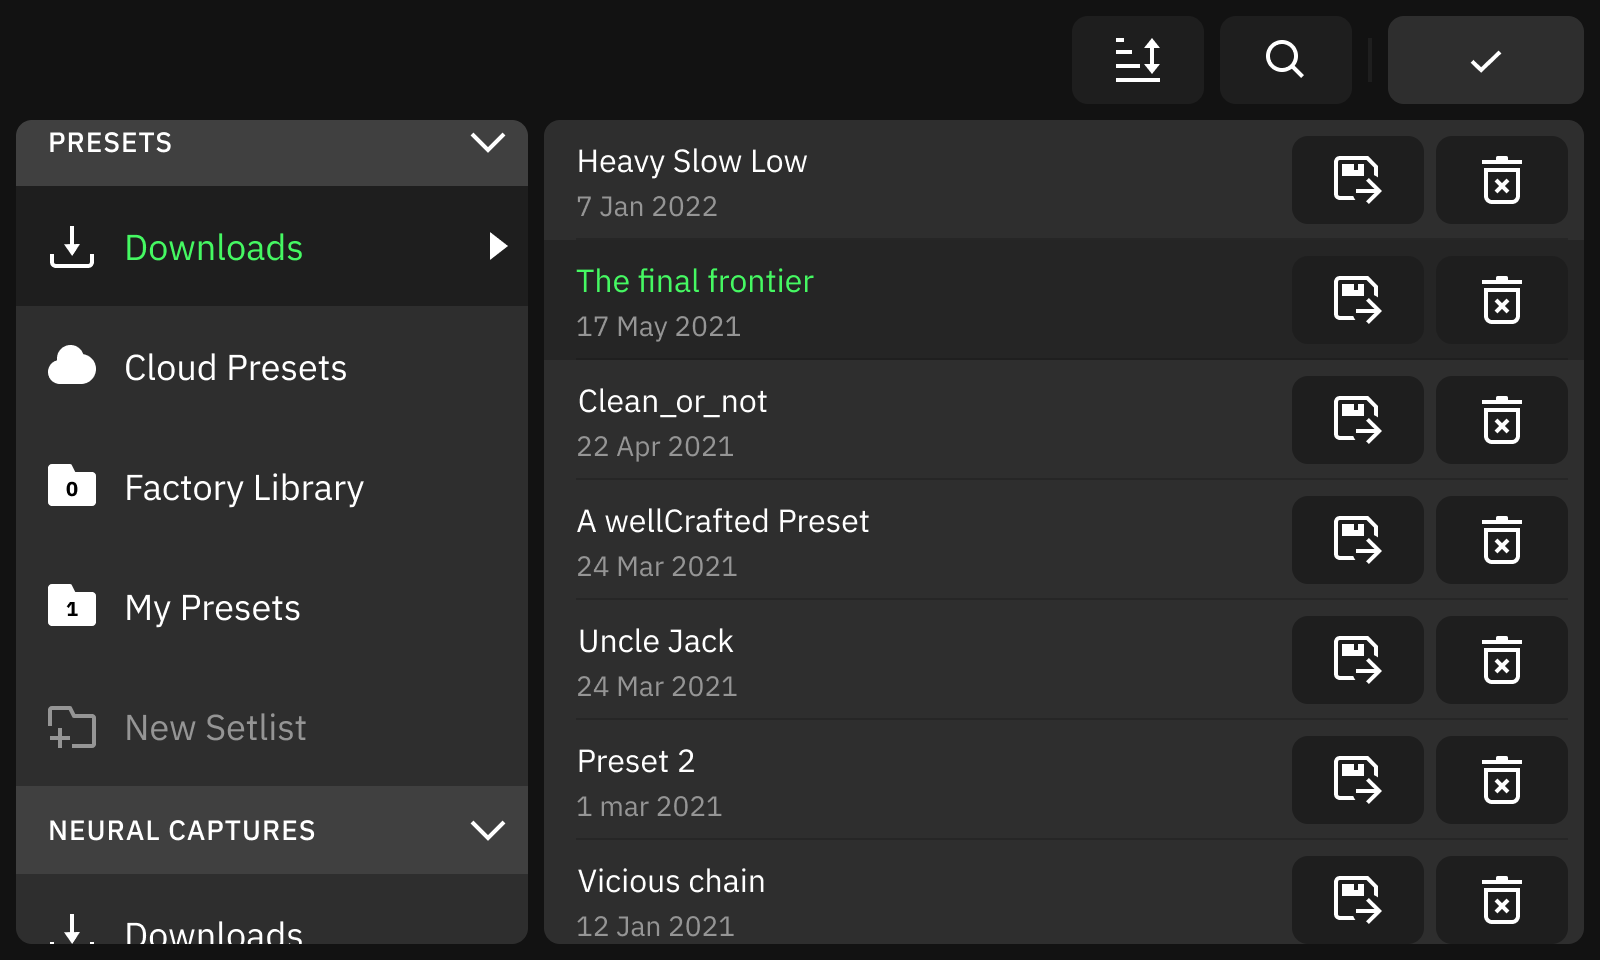Select The final frontier preset
The image size is (1600, 960).
coord(695,282)
